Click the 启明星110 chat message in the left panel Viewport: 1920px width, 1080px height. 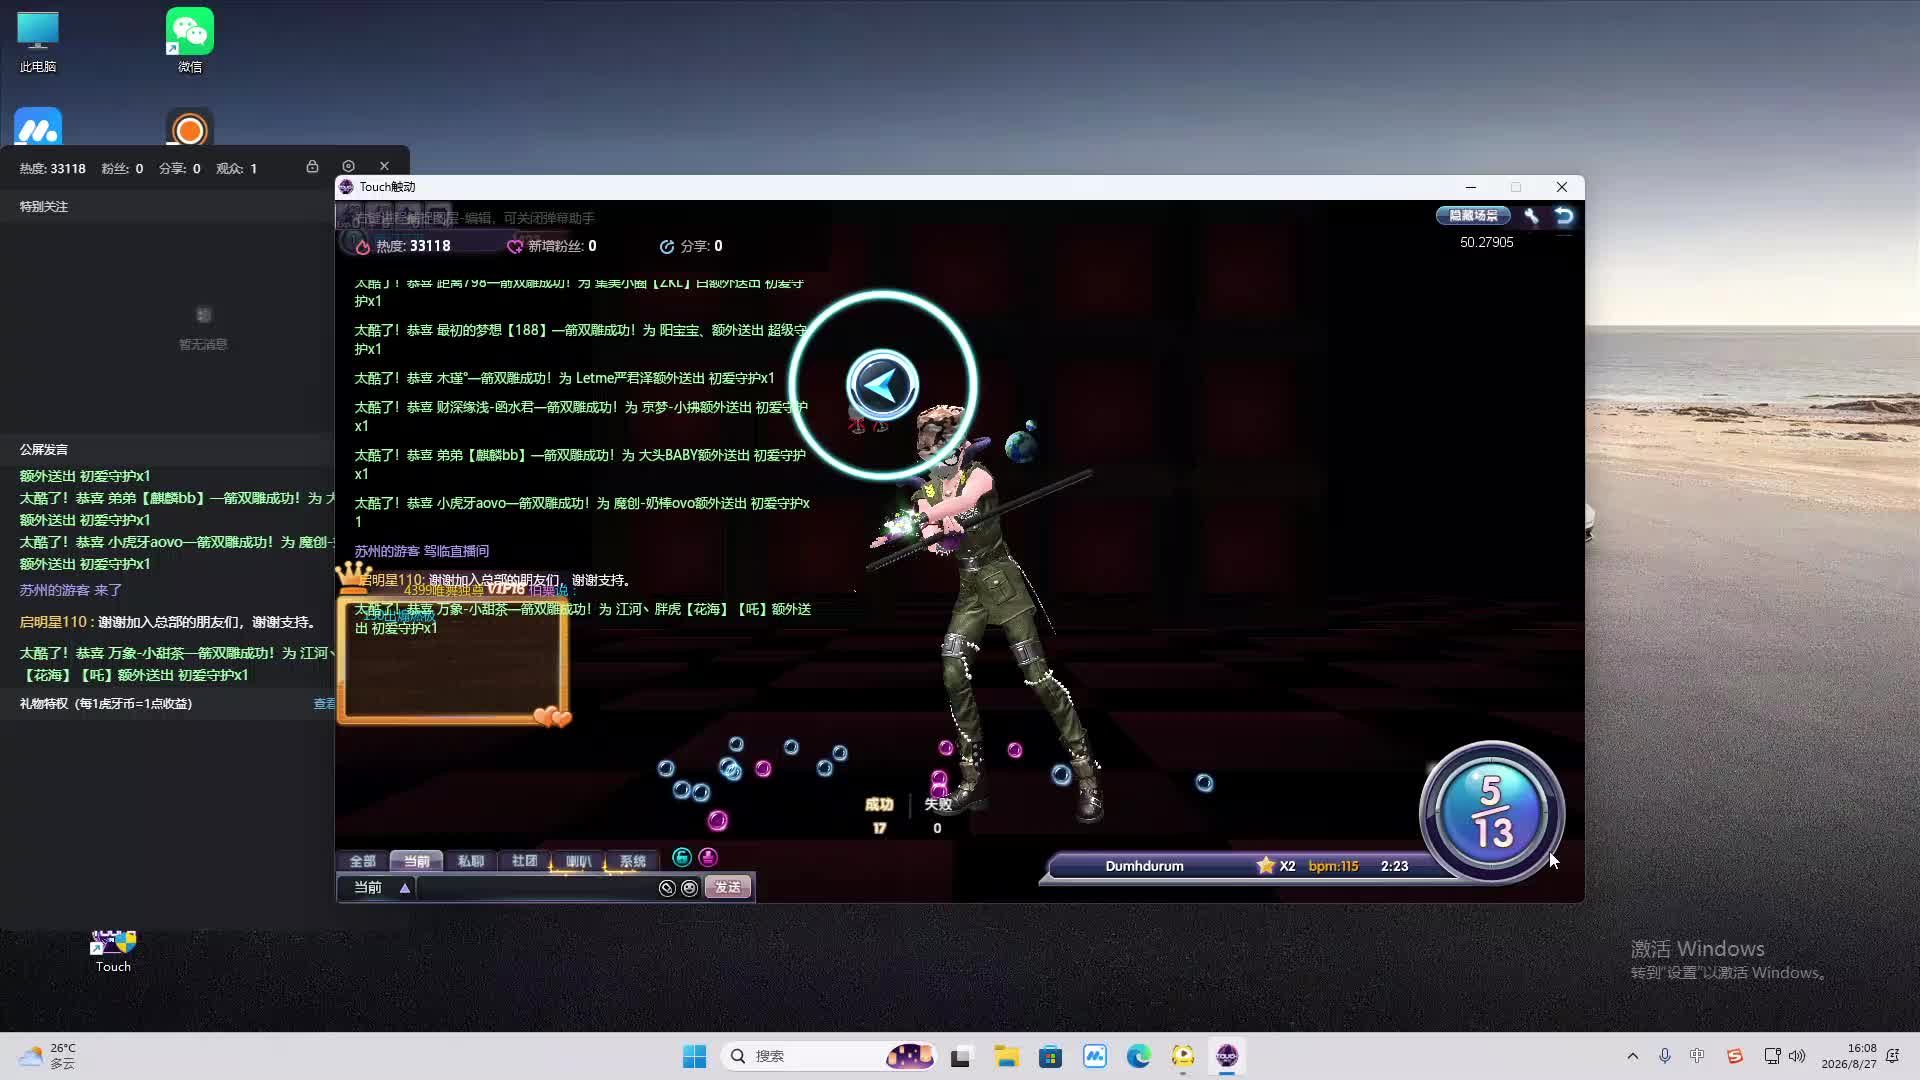tap(168, 622)
